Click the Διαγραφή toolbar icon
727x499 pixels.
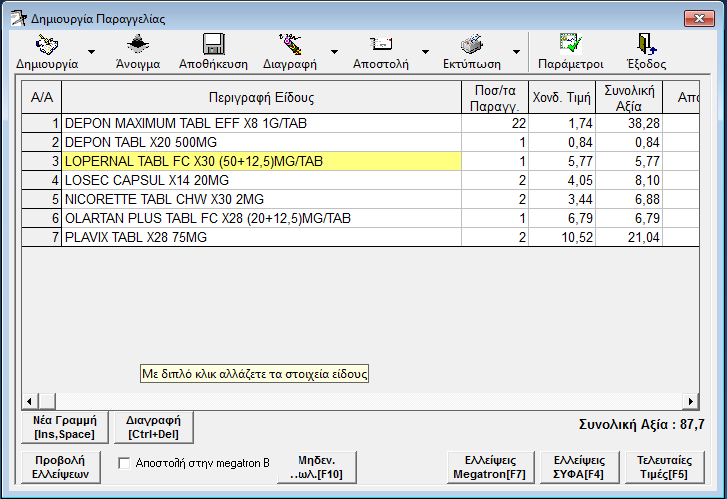(290, 45)
